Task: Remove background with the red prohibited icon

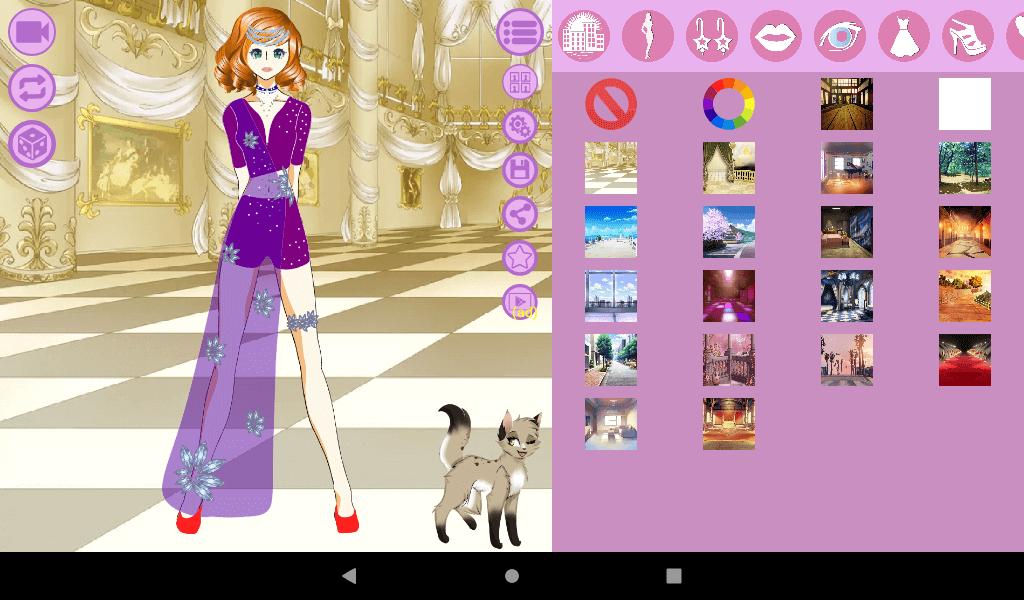Action: tap(611, 104)
